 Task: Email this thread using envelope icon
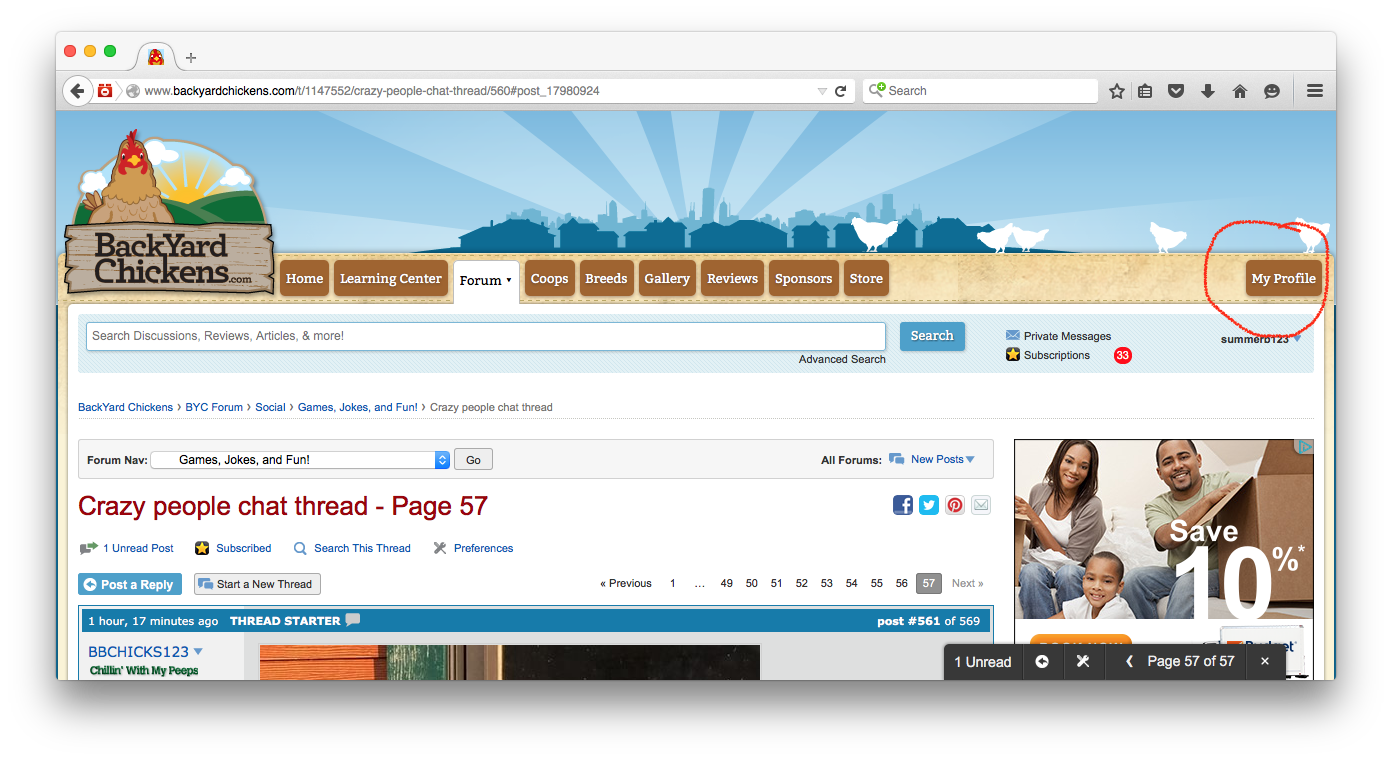[981, 505]
